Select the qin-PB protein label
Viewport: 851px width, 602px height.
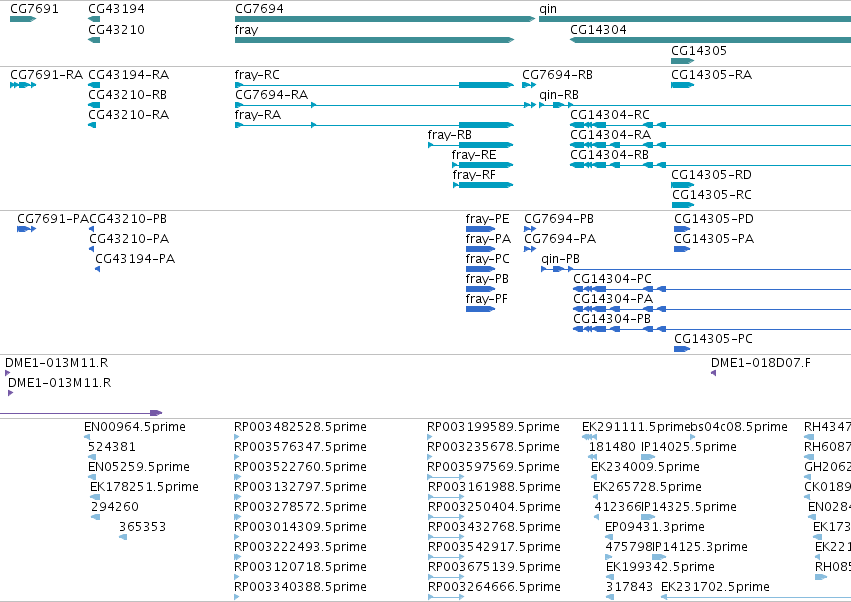(x=560, y=259)
